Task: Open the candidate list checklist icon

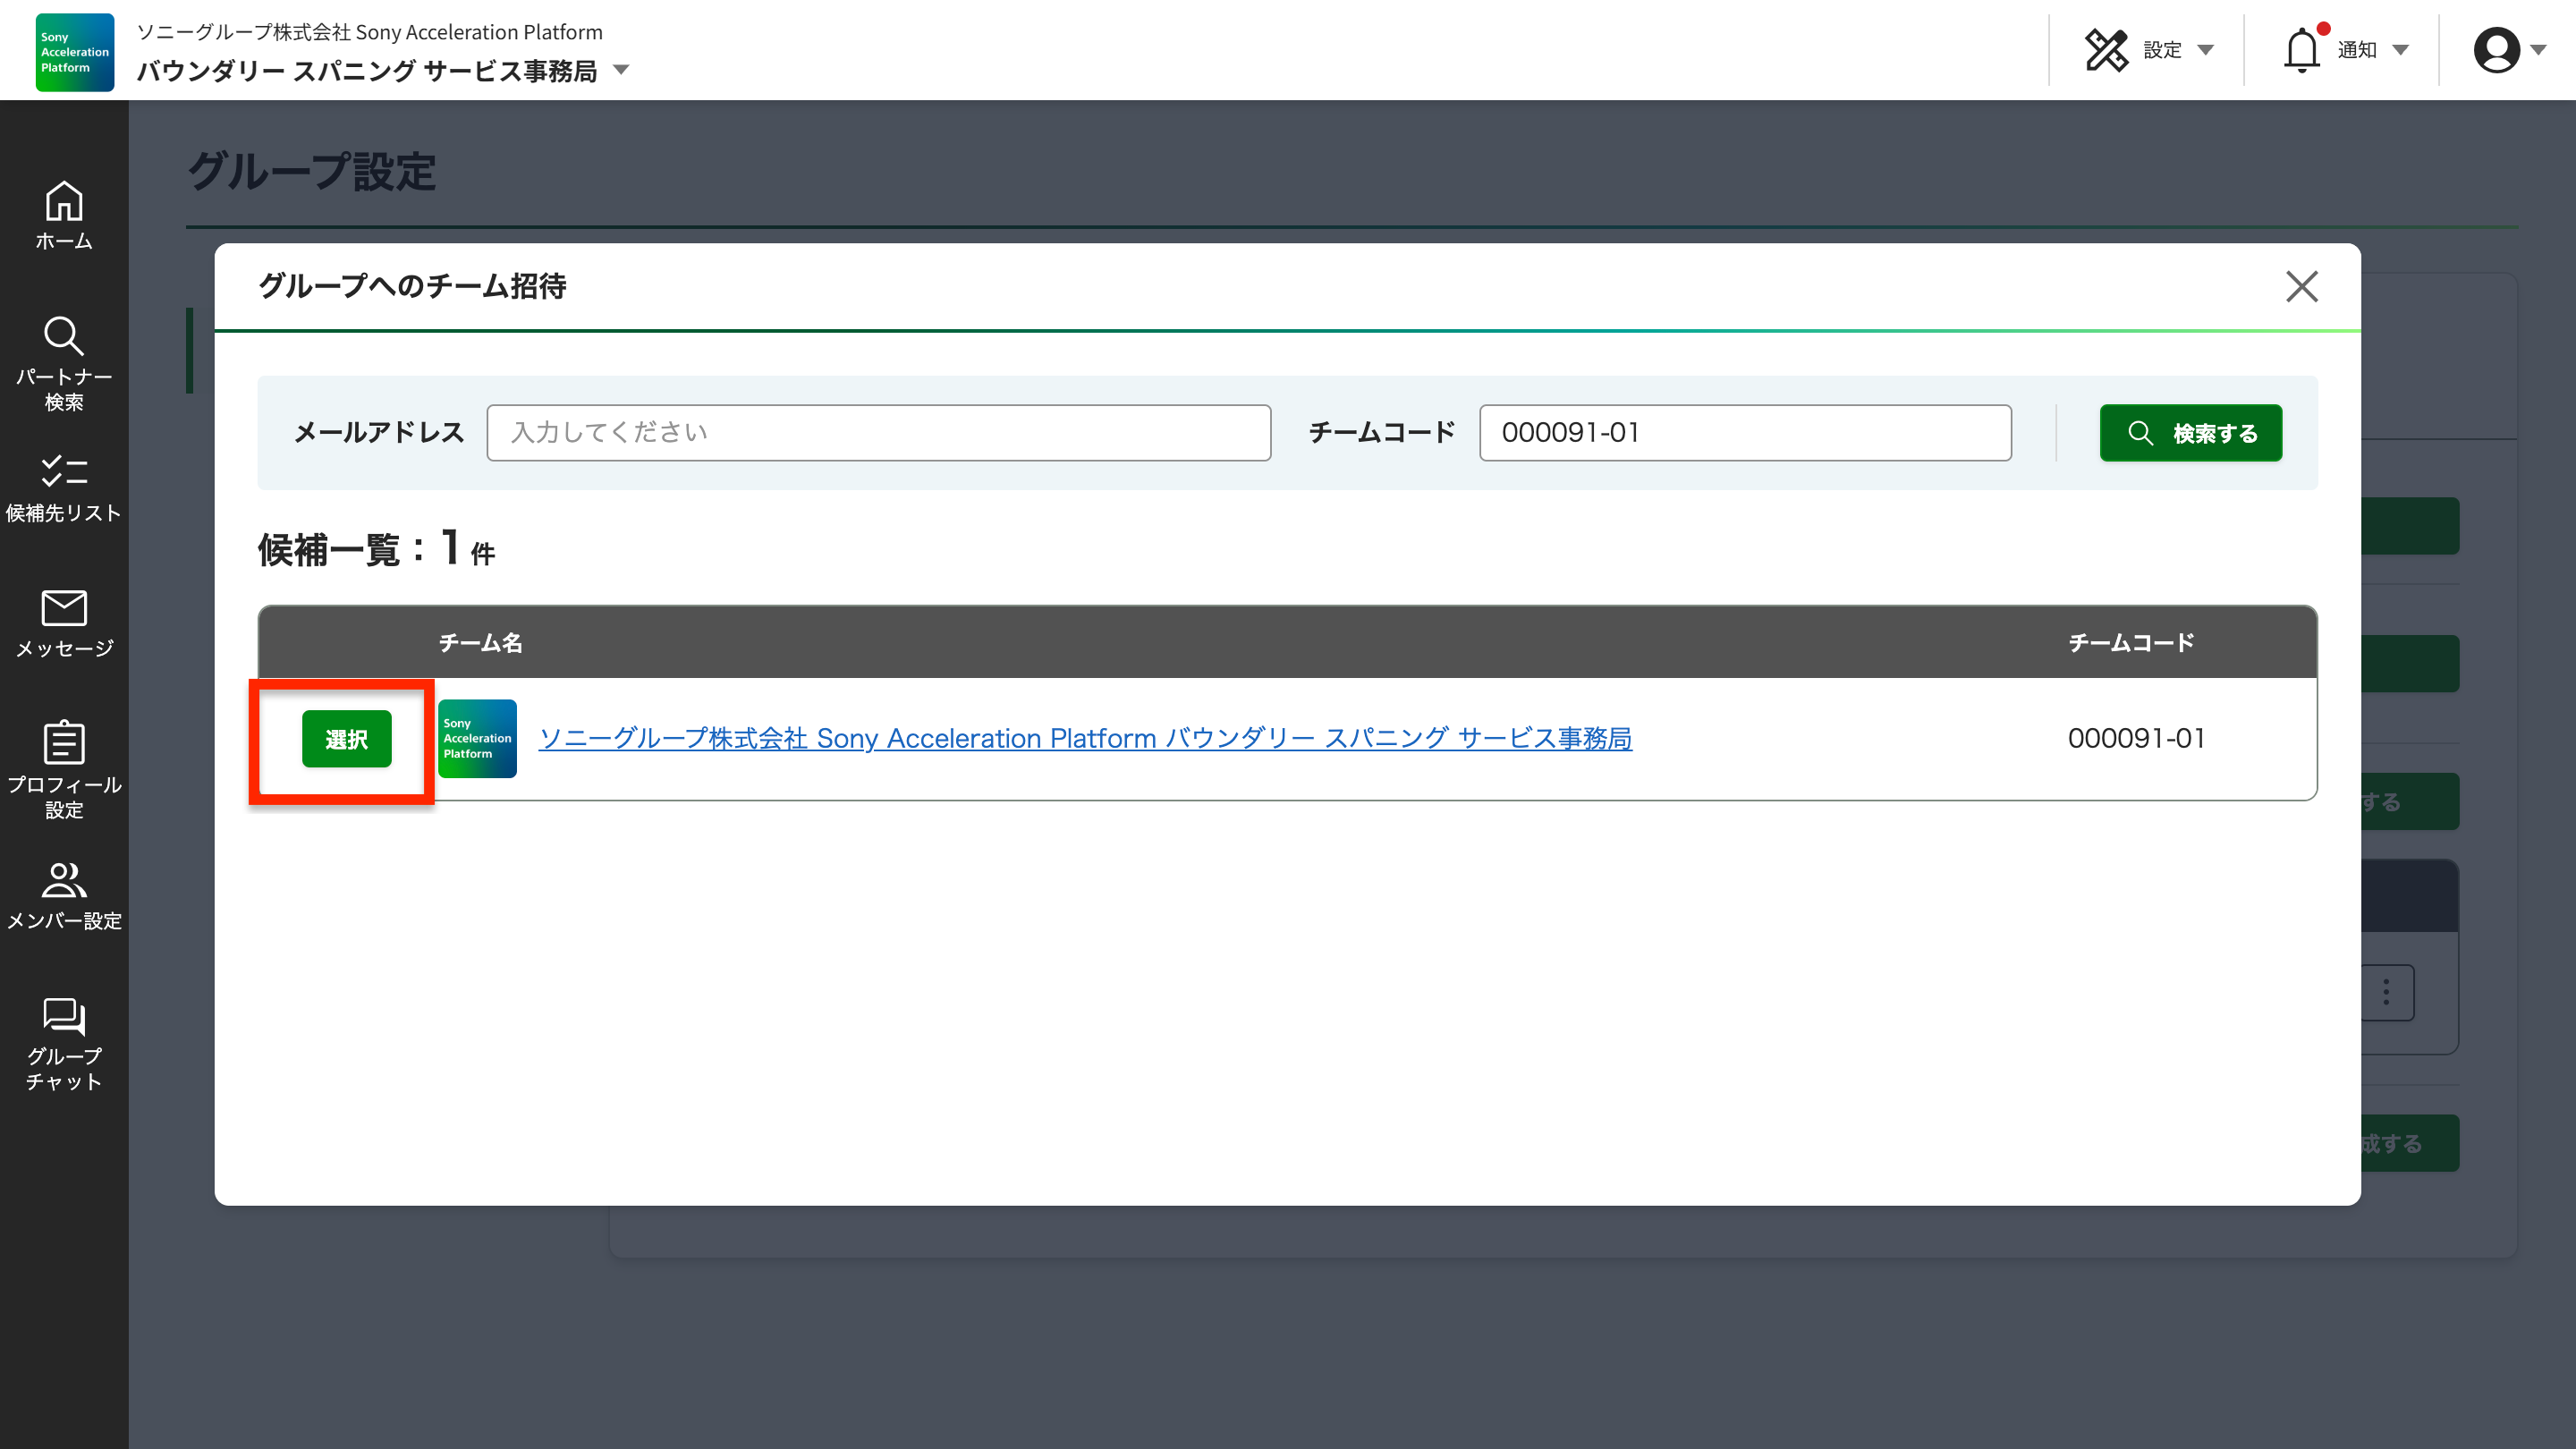Action: [x=64, y=471]
